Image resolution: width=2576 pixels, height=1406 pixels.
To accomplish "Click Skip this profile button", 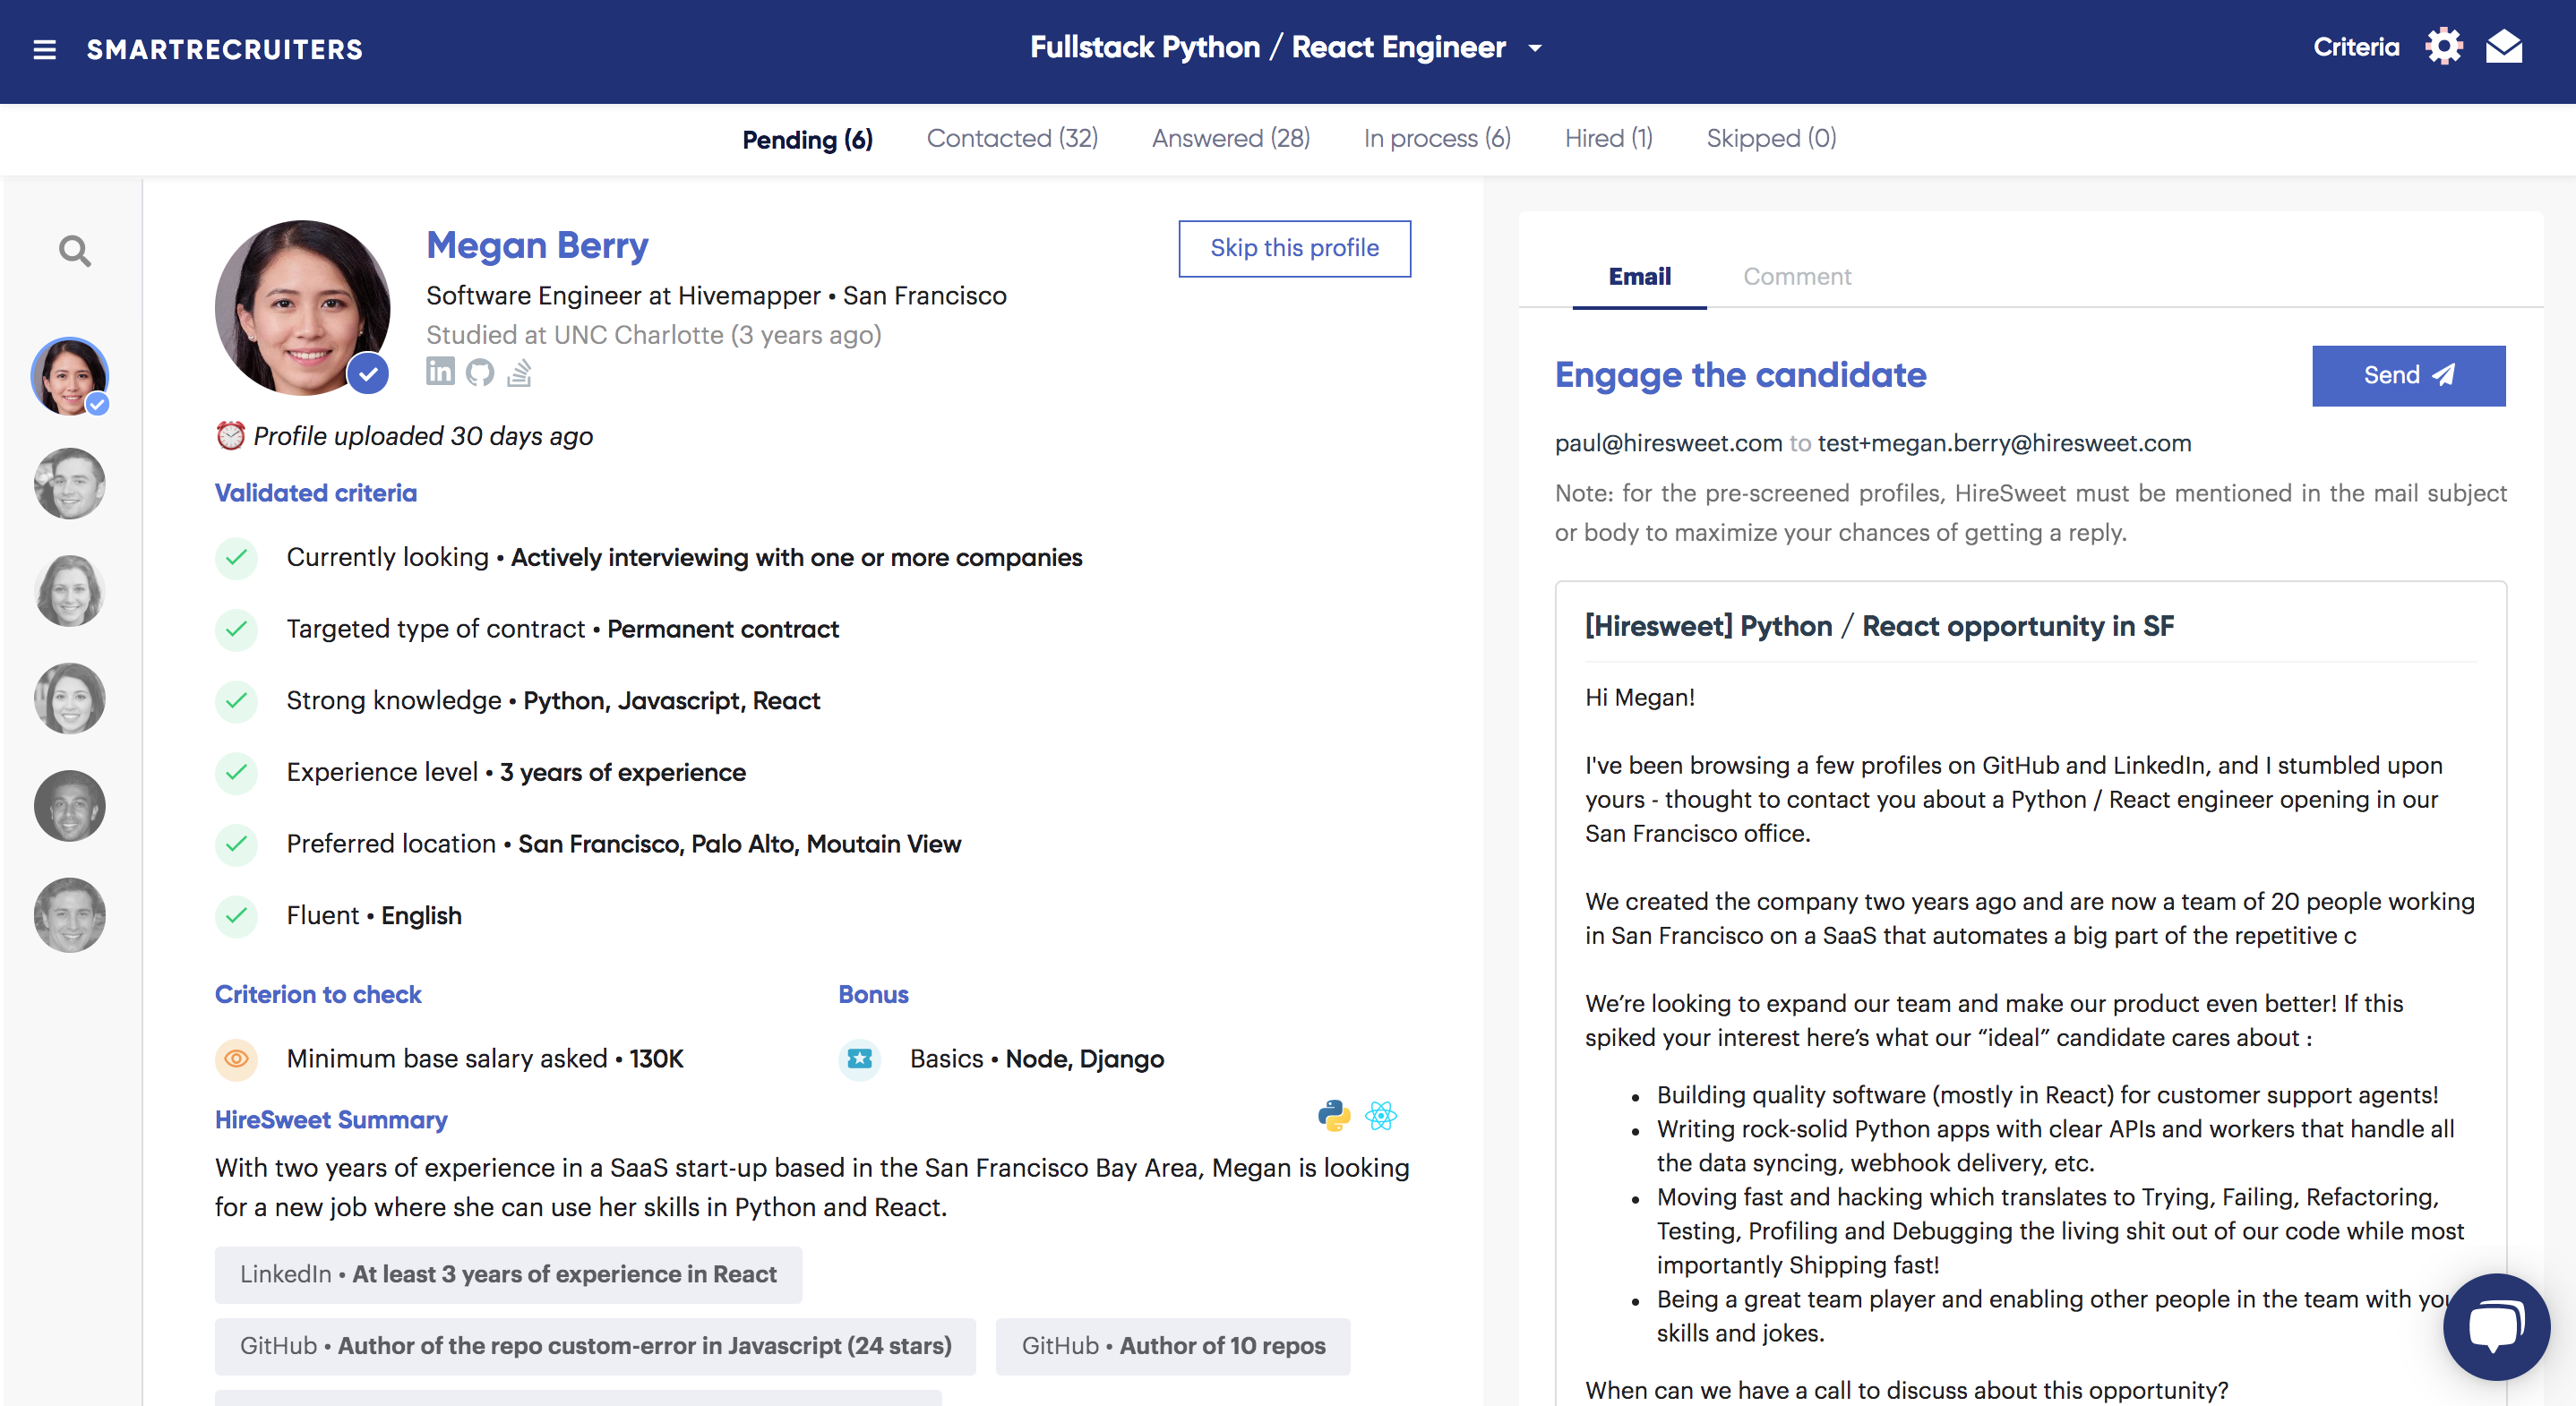I will click(x=1294, y=248).
